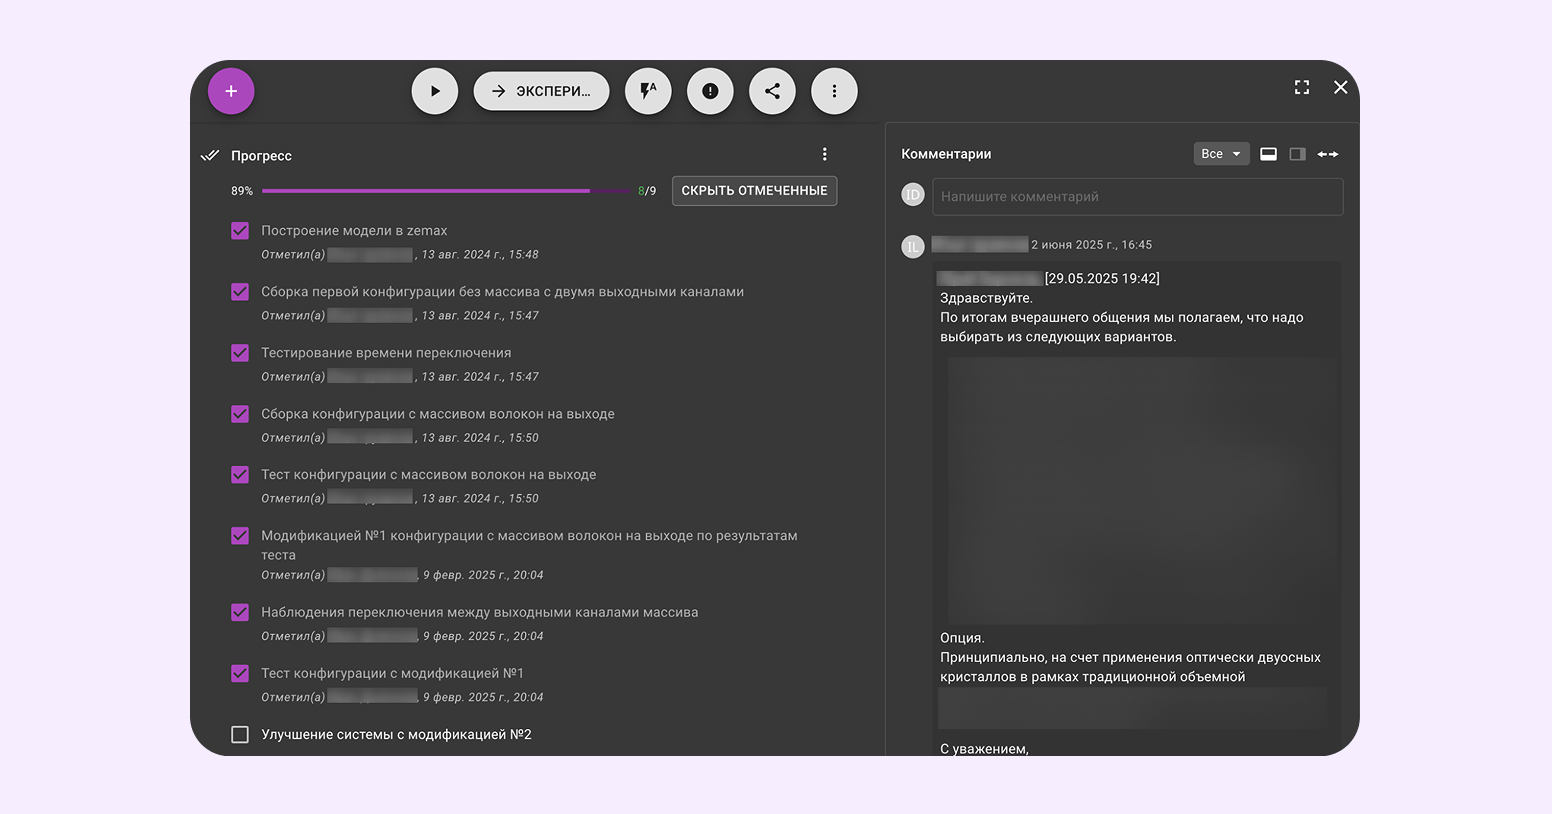Click the 'ЭКСПЕРИ…' stage transition button

tap(541, 91)
